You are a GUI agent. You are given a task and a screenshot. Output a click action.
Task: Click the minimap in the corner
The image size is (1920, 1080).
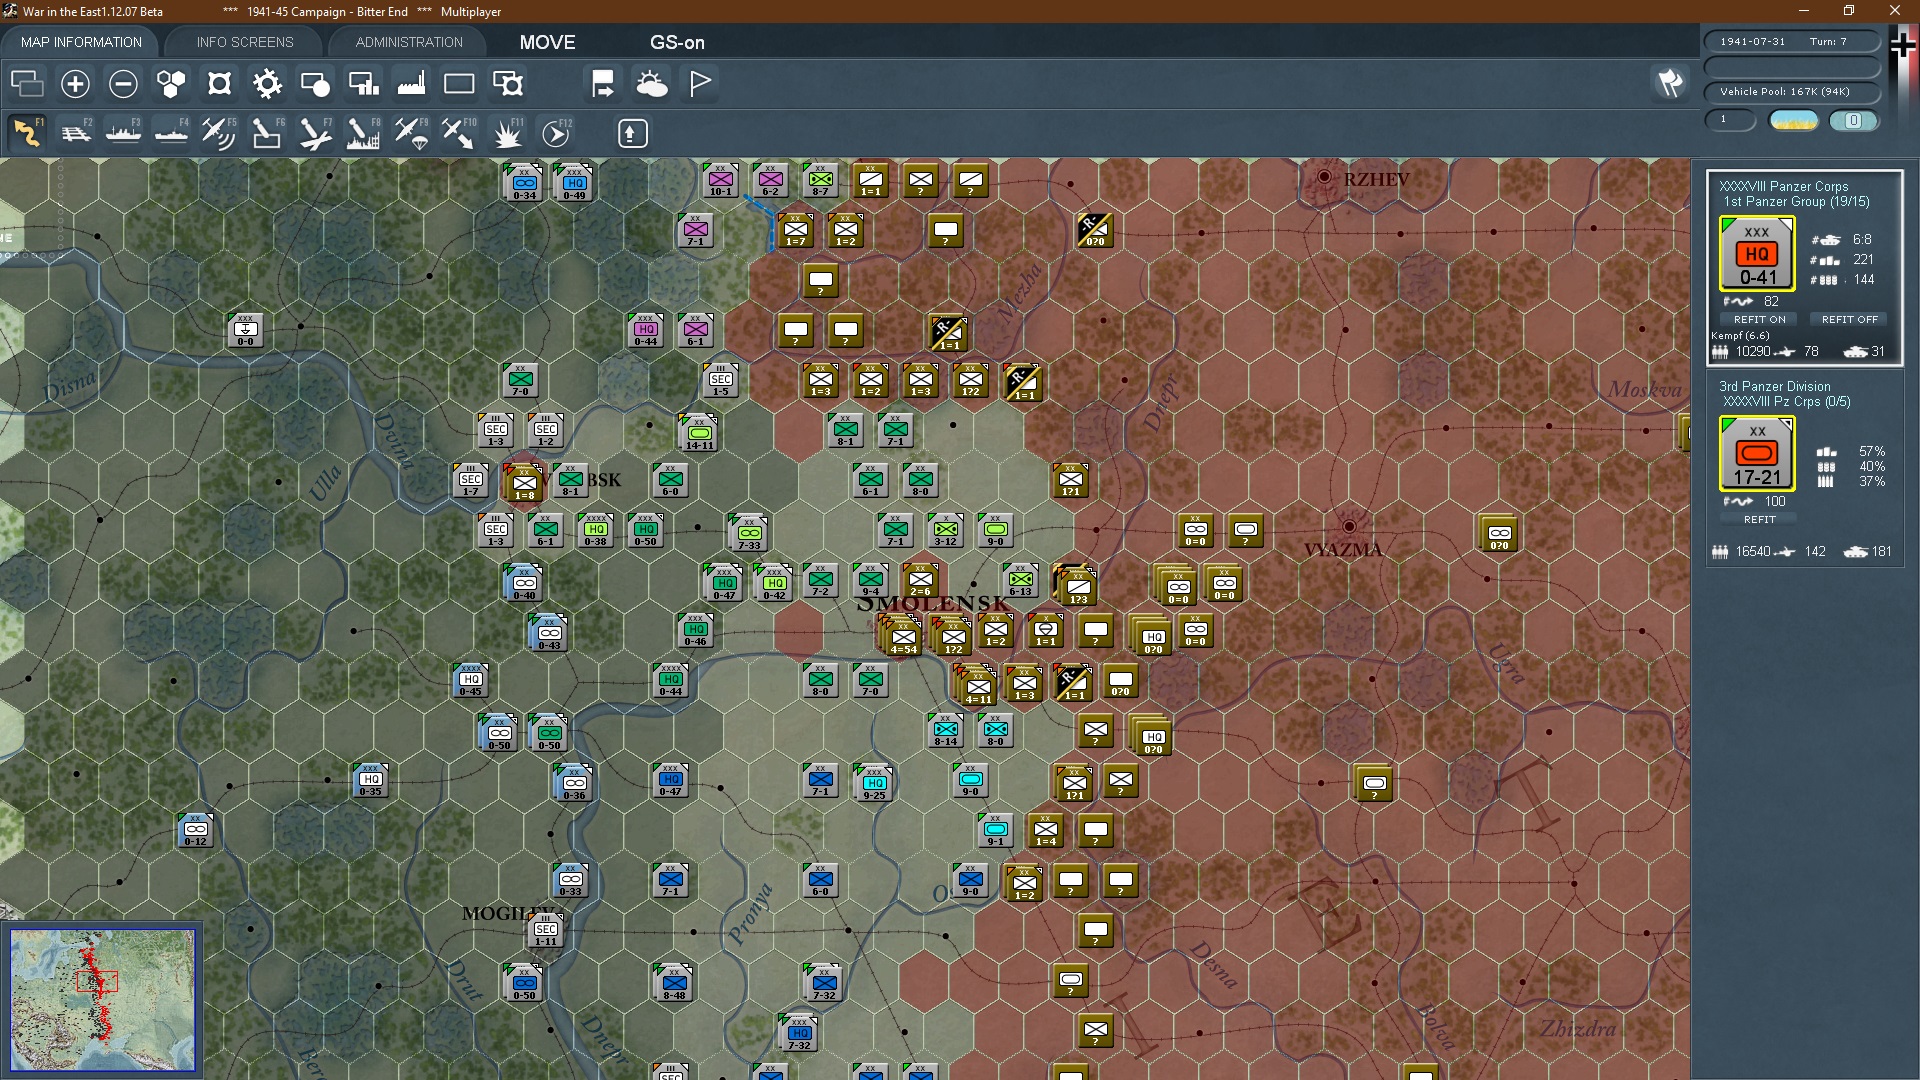pyautogui.click(x=102, y=1000)
